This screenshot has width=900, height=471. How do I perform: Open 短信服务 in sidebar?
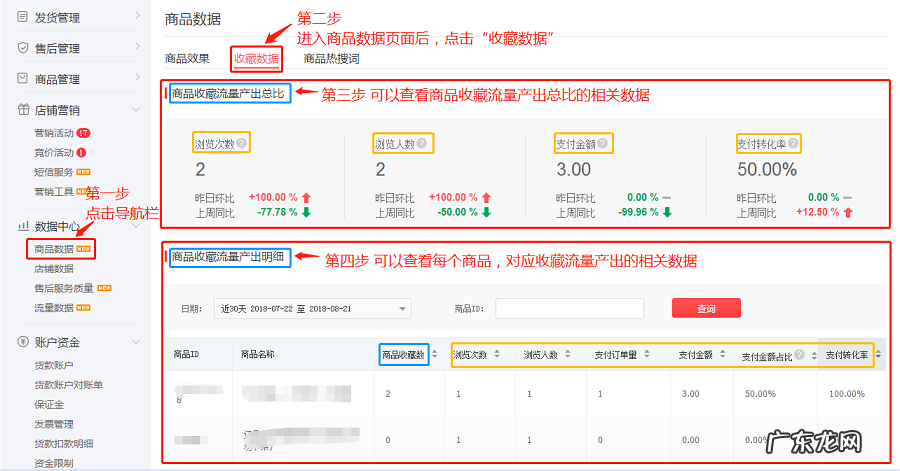pos(54,172)
